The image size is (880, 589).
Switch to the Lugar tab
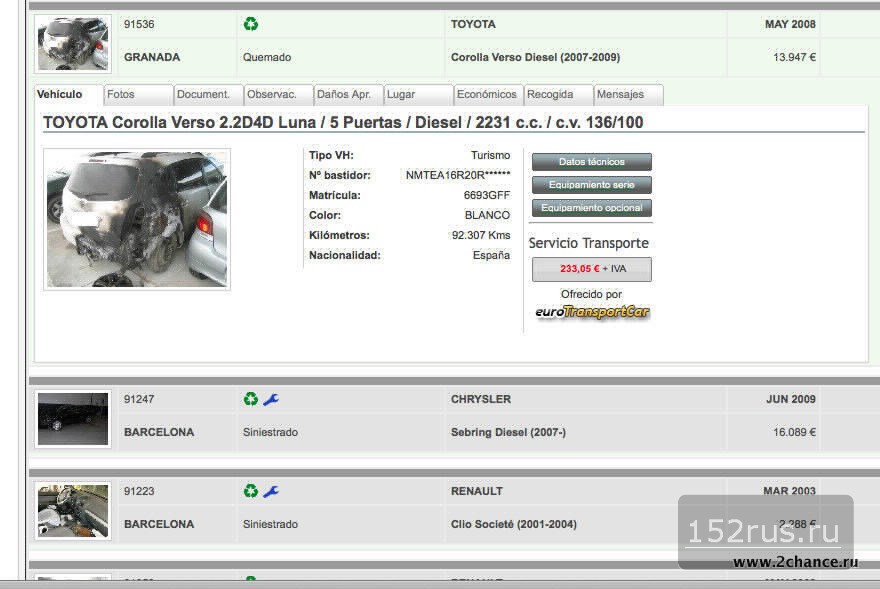[x=418, y=94]
